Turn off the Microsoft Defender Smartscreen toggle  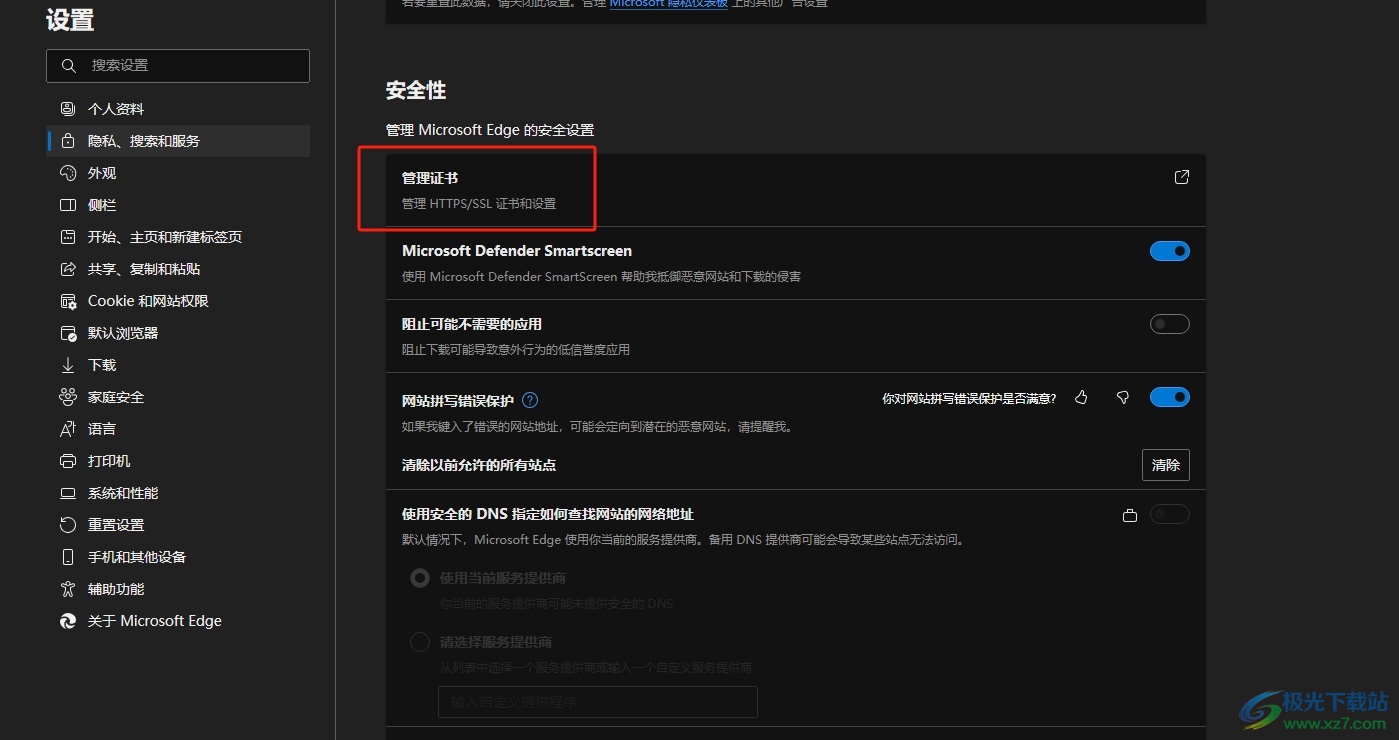1170,251
